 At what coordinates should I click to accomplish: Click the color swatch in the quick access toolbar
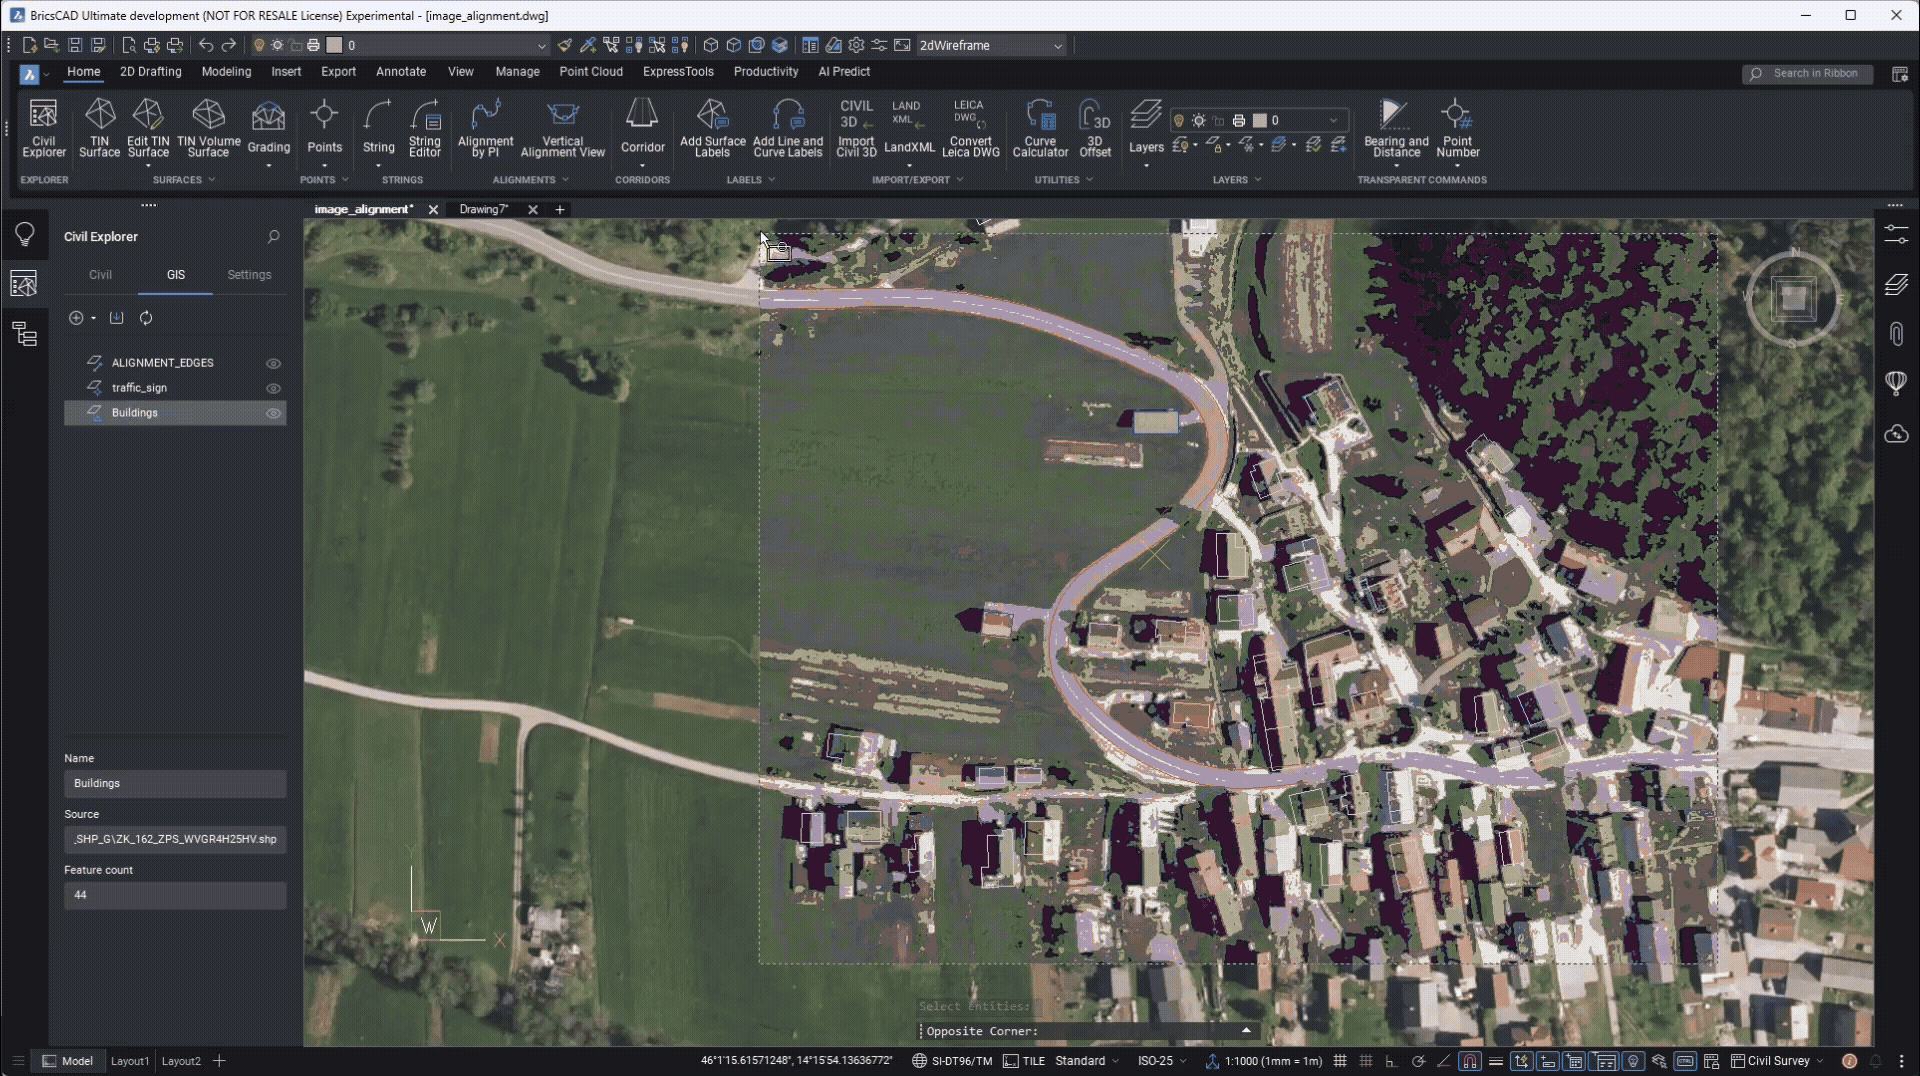(334, 45)
